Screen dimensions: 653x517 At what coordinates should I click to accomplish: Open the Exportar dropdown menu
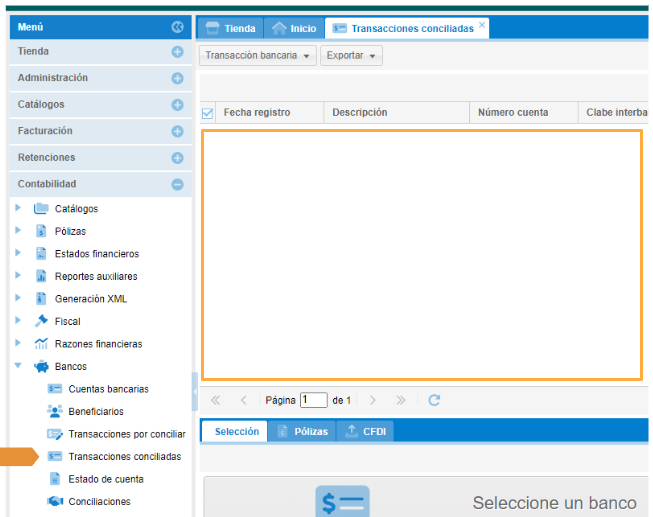tap(351, 56)
